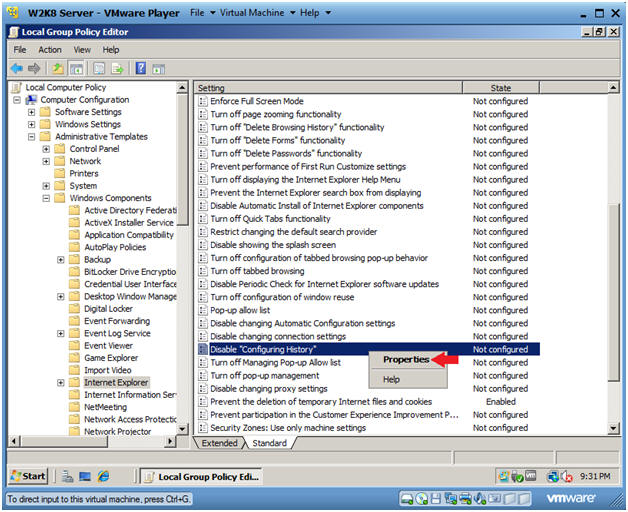
Task: Select the NetMeeting folder in tree
Action: point(105,407)
